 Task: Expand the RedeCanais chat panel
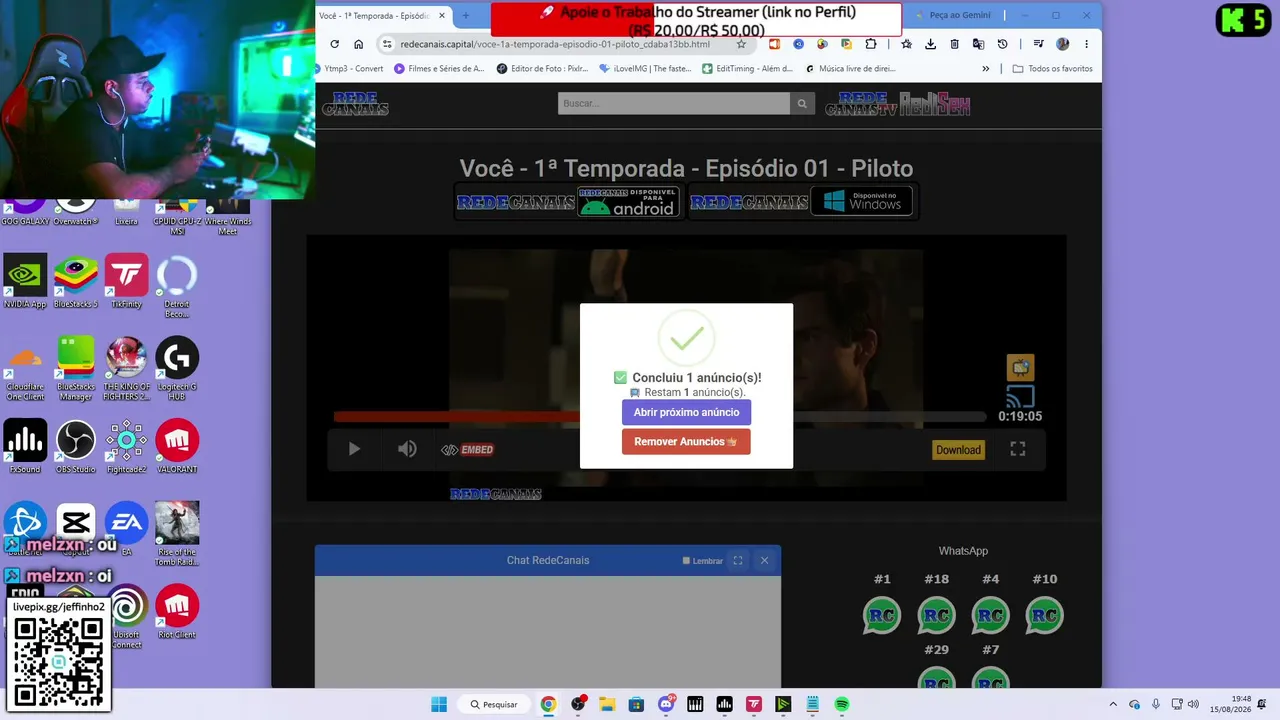click(x=738, y=561)
